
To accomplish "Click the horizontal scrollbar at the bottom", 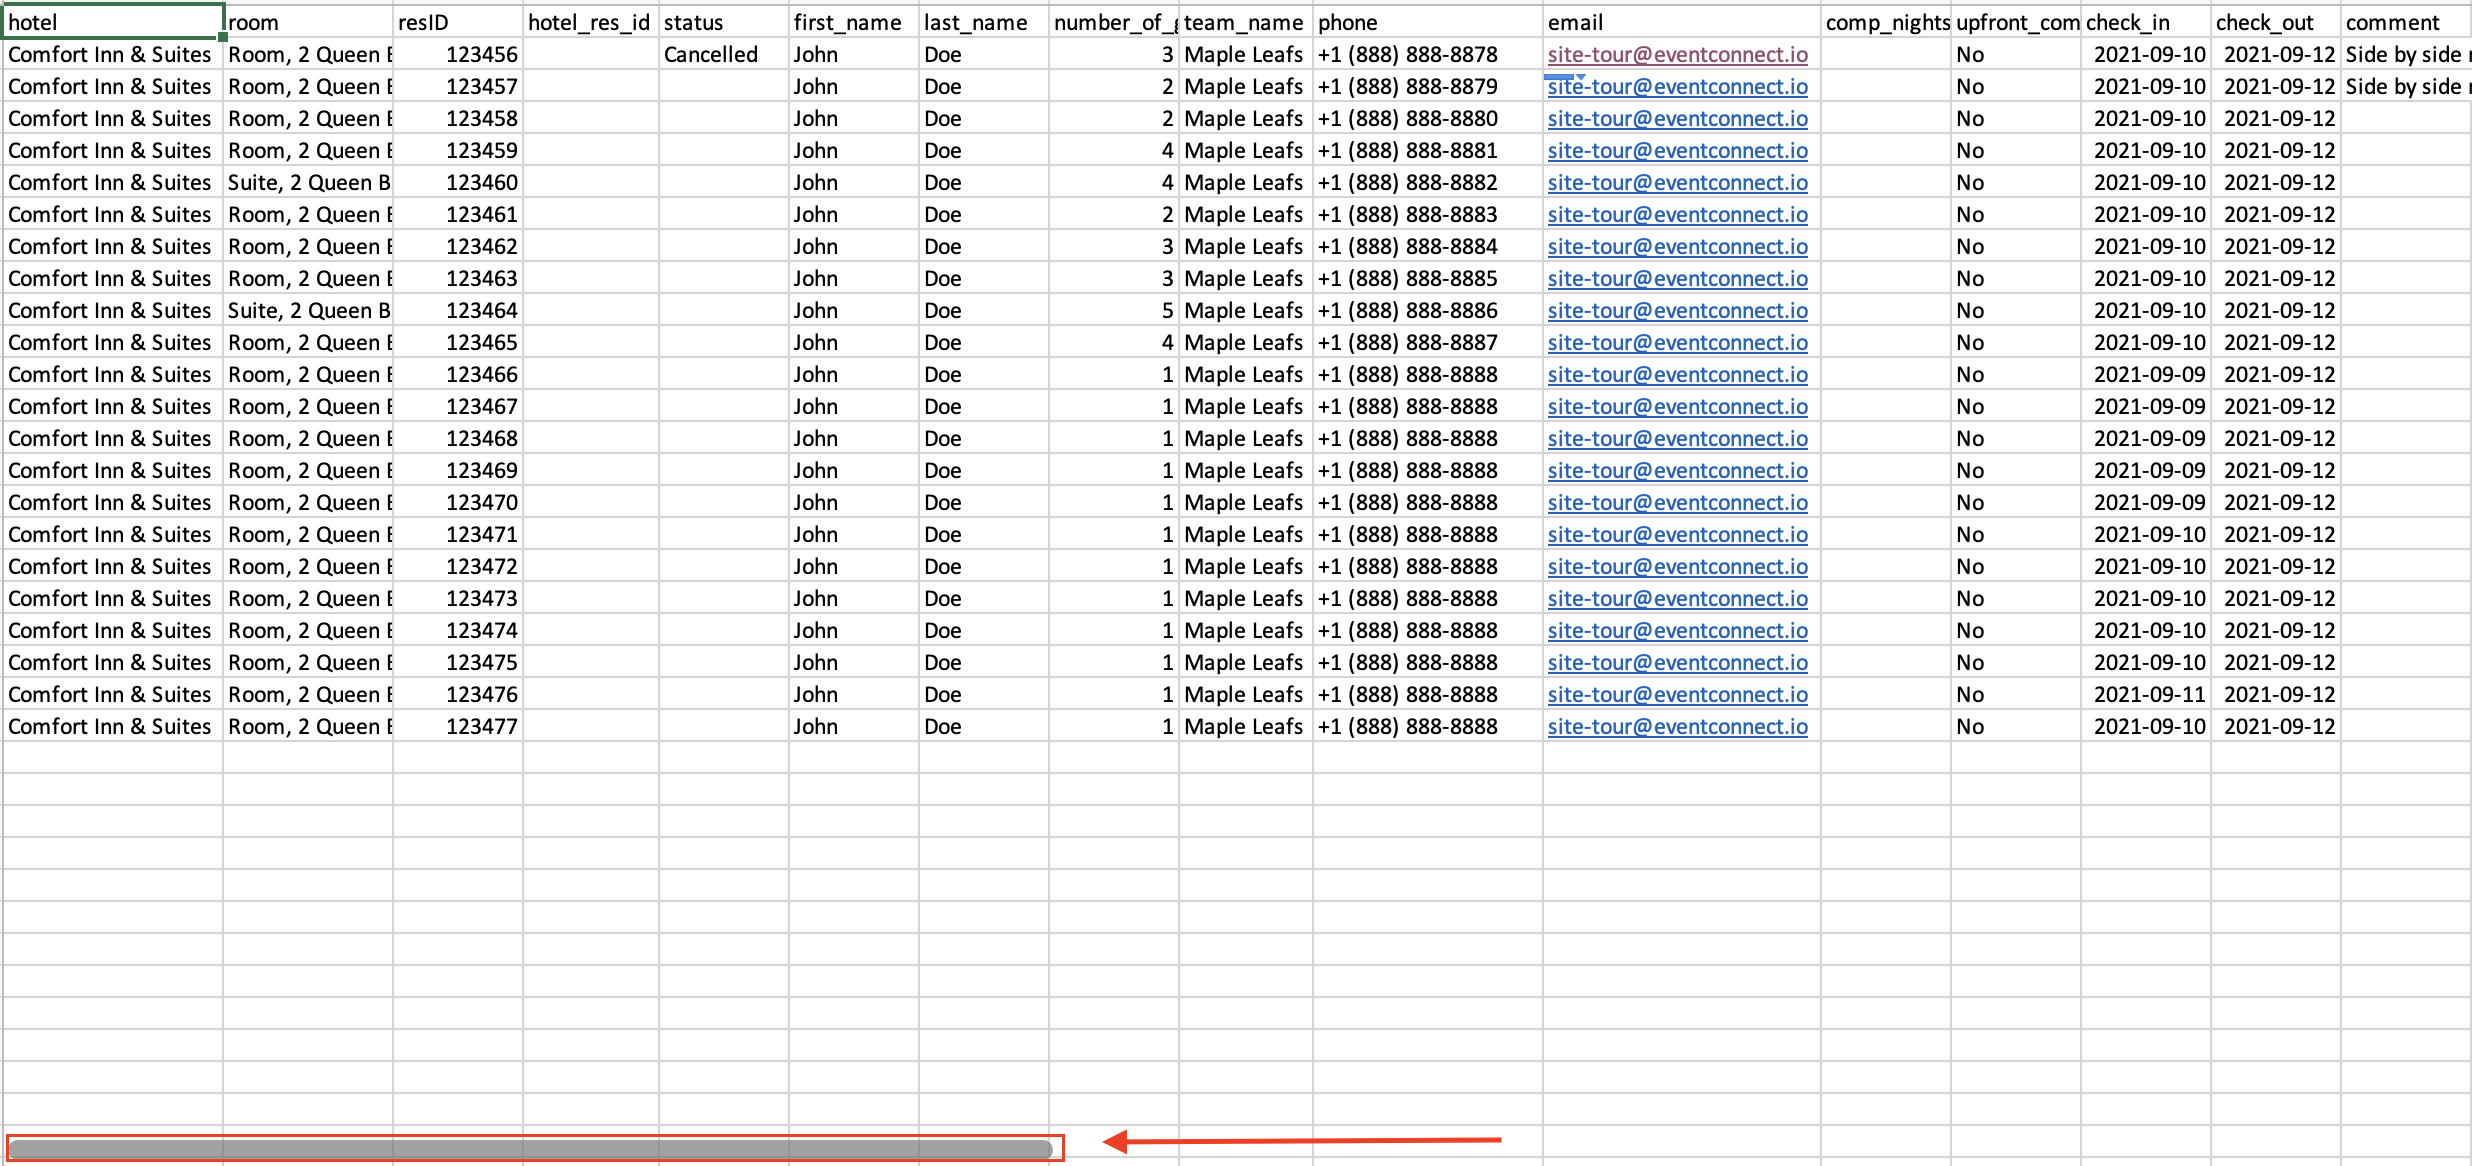I will click(x=530, y=1149).
